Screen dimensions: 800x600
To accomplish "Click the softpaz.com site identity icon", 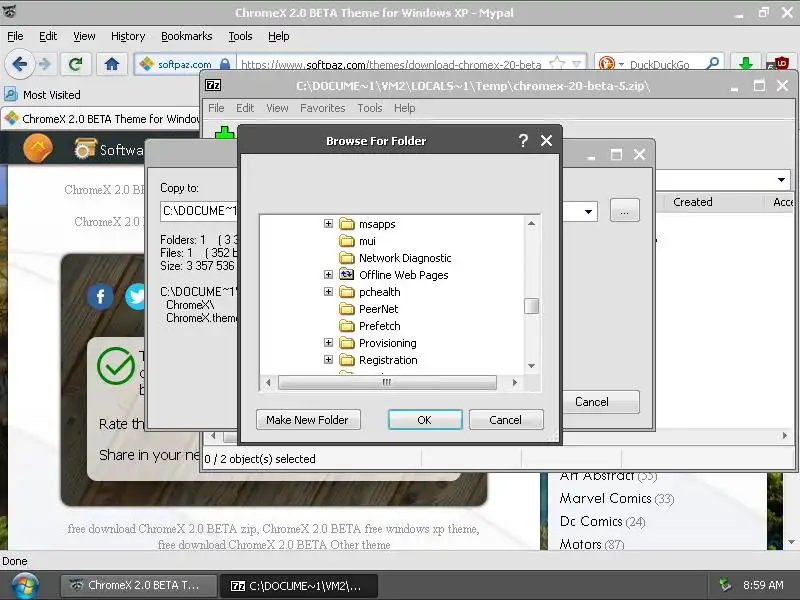I will click(146, 64).
